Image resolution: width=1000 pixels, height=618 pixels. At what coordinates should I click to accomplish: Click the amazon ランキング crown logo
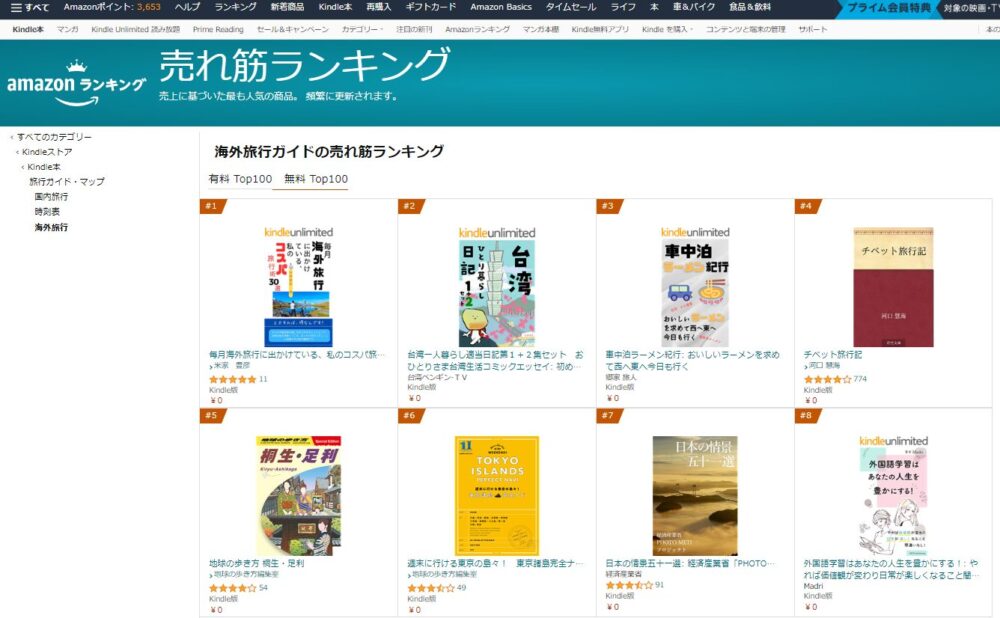(76, 84)
